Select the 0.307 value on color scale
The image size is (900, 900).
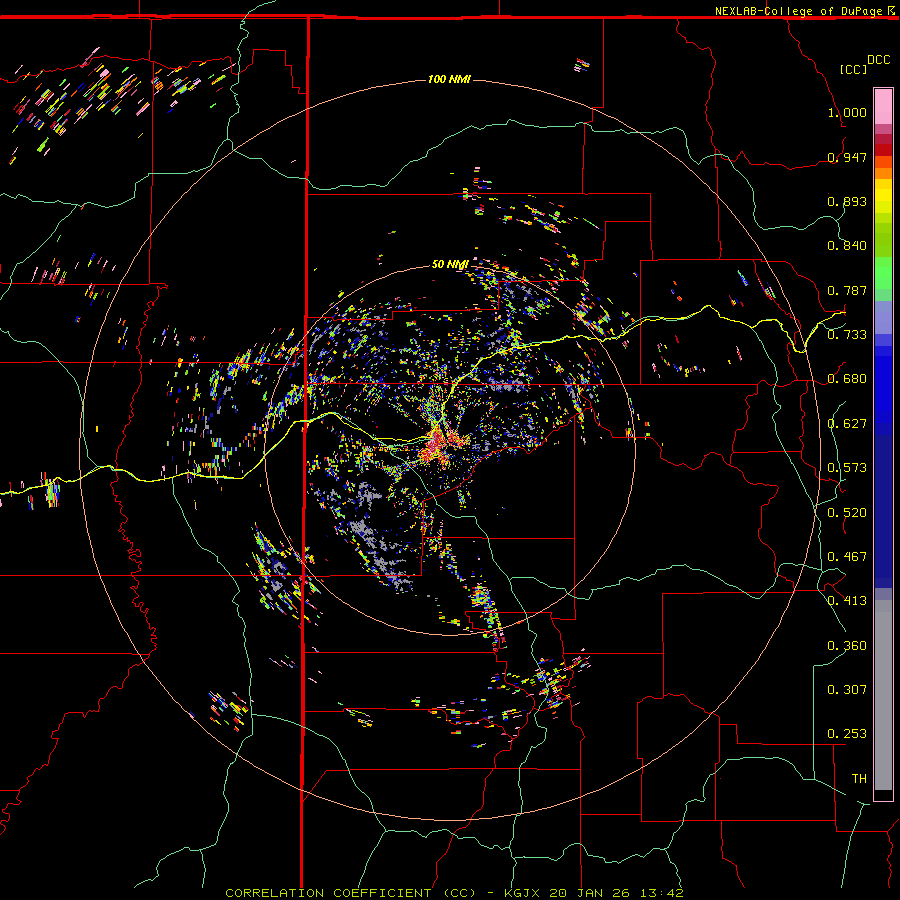click(x=847, y=690)
